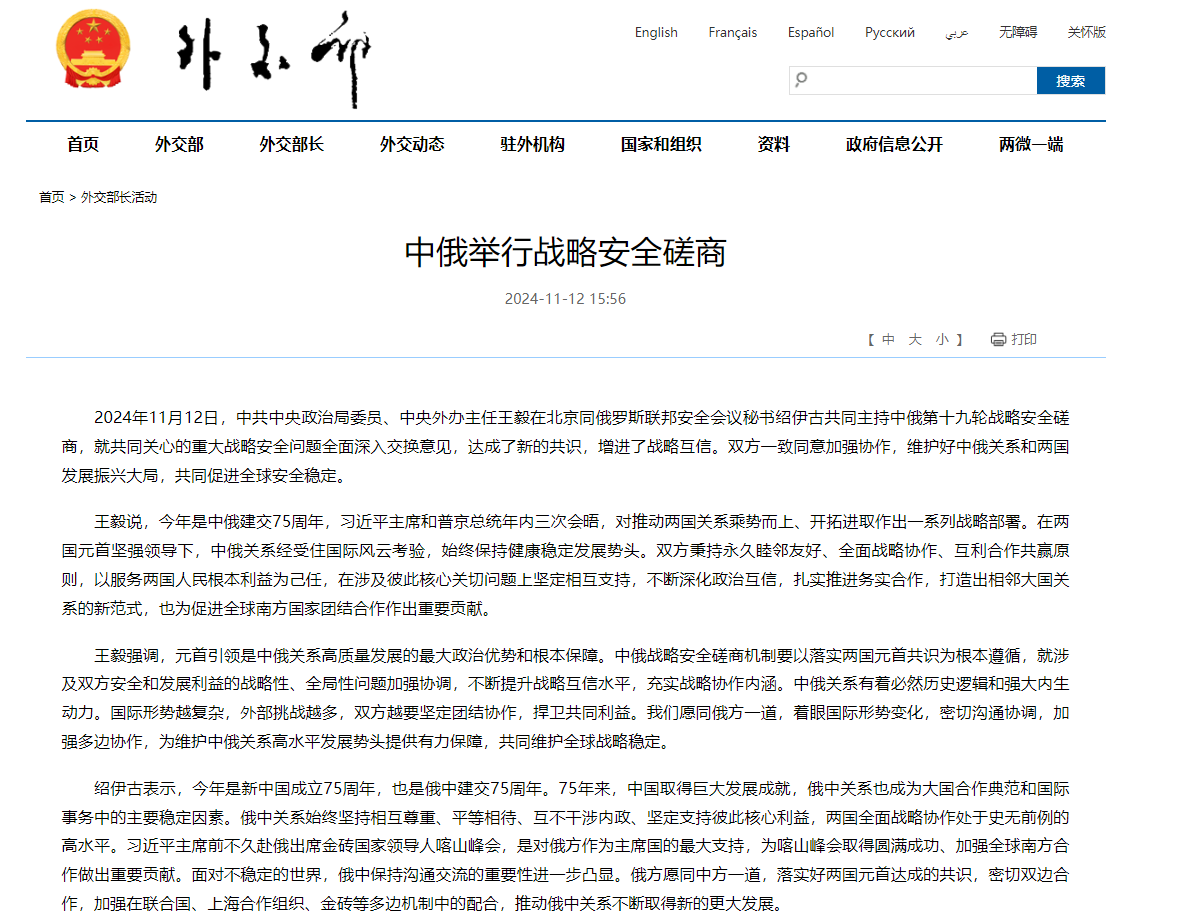Open the 国家和组织 menu item
Image resolution: width=1204 pixels, height=921 pixels.
tap(661, 144)
